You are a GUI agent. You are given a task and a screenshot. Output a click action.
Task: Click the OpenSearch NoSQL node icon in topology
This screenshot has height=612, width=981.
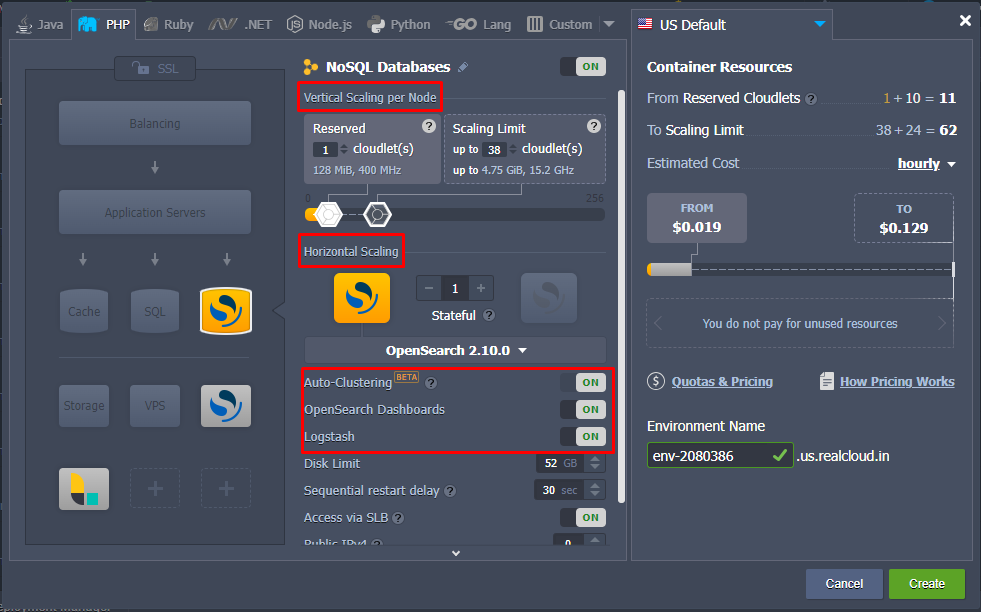click(x=226, y=311)
